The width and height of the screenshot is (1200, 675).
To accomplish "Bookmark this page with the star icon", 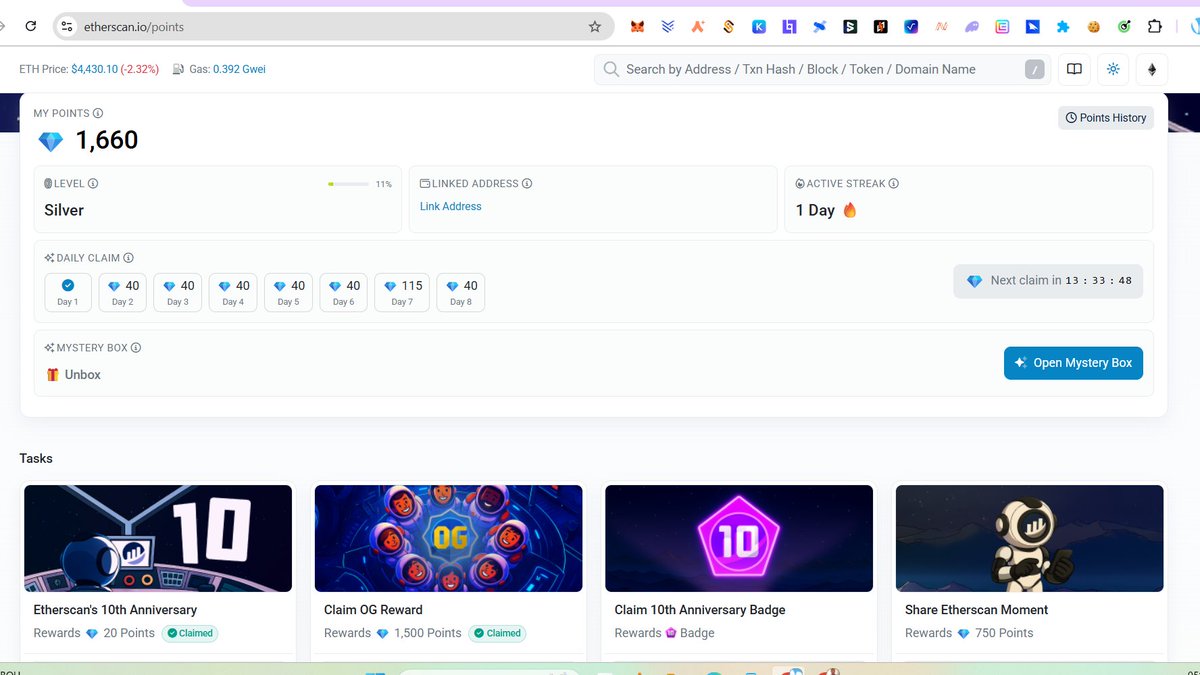I will (595, 27).
